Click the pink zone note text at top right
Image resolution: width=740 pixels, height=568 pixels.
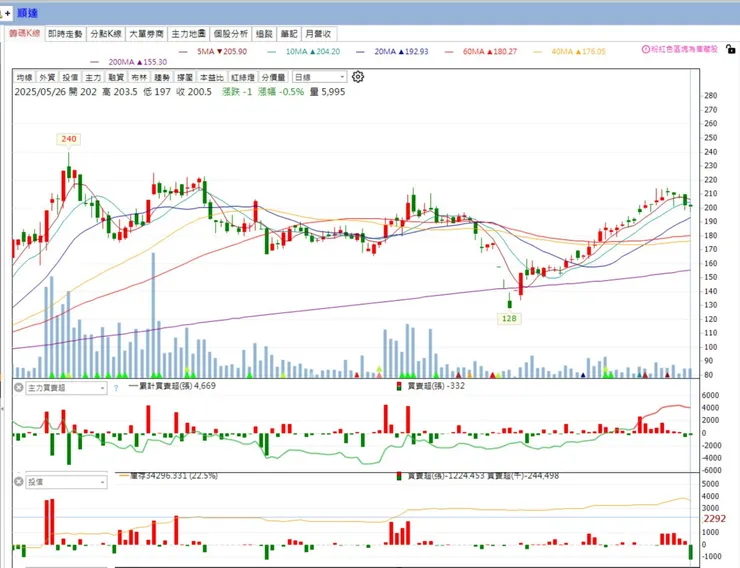(684, 49)
